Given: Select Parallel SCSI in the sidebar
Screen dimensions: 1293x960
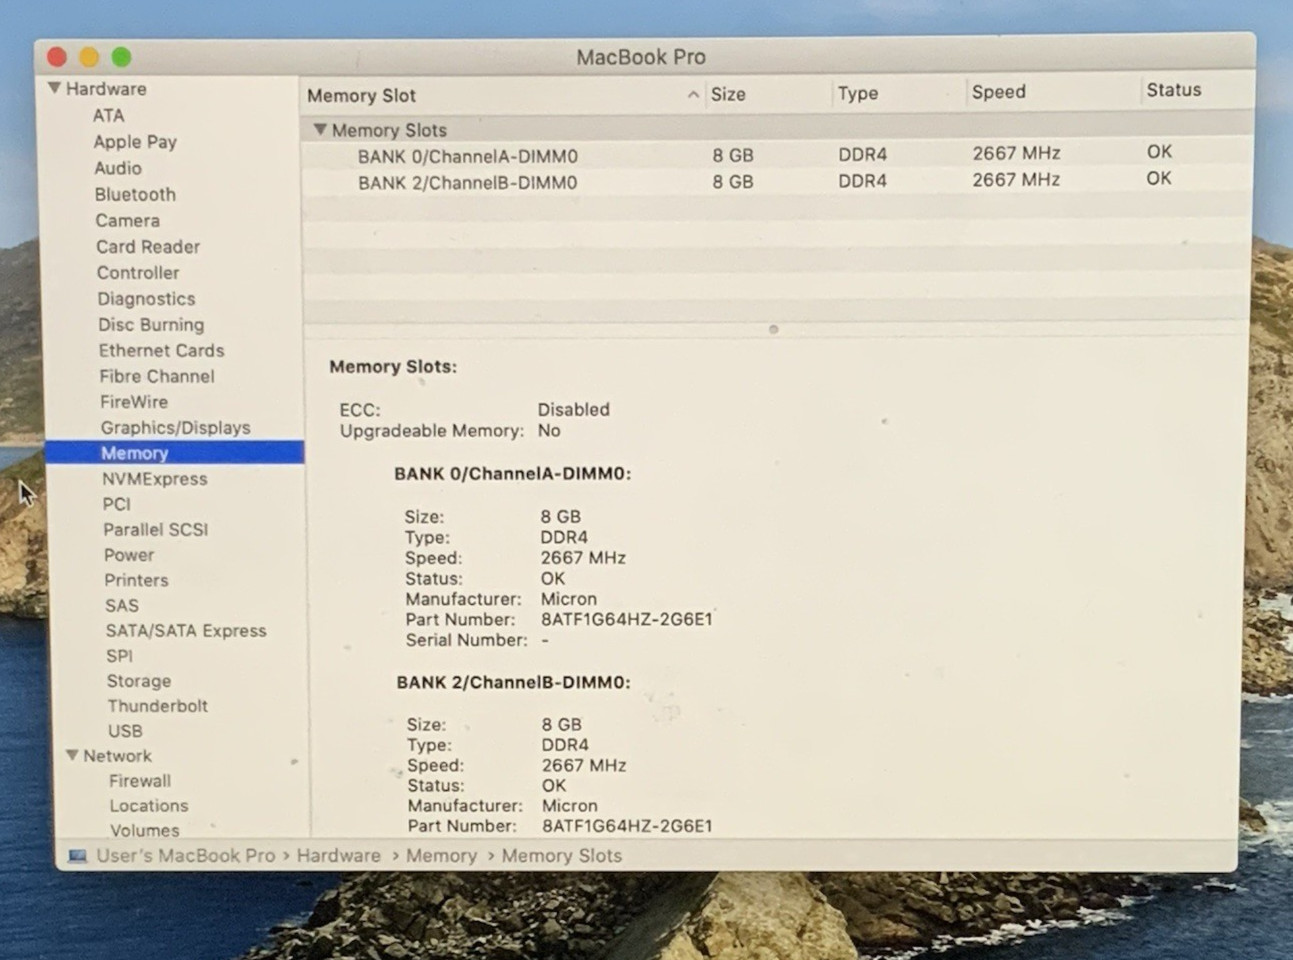Looking at the screenshot, I should [156, 529].
